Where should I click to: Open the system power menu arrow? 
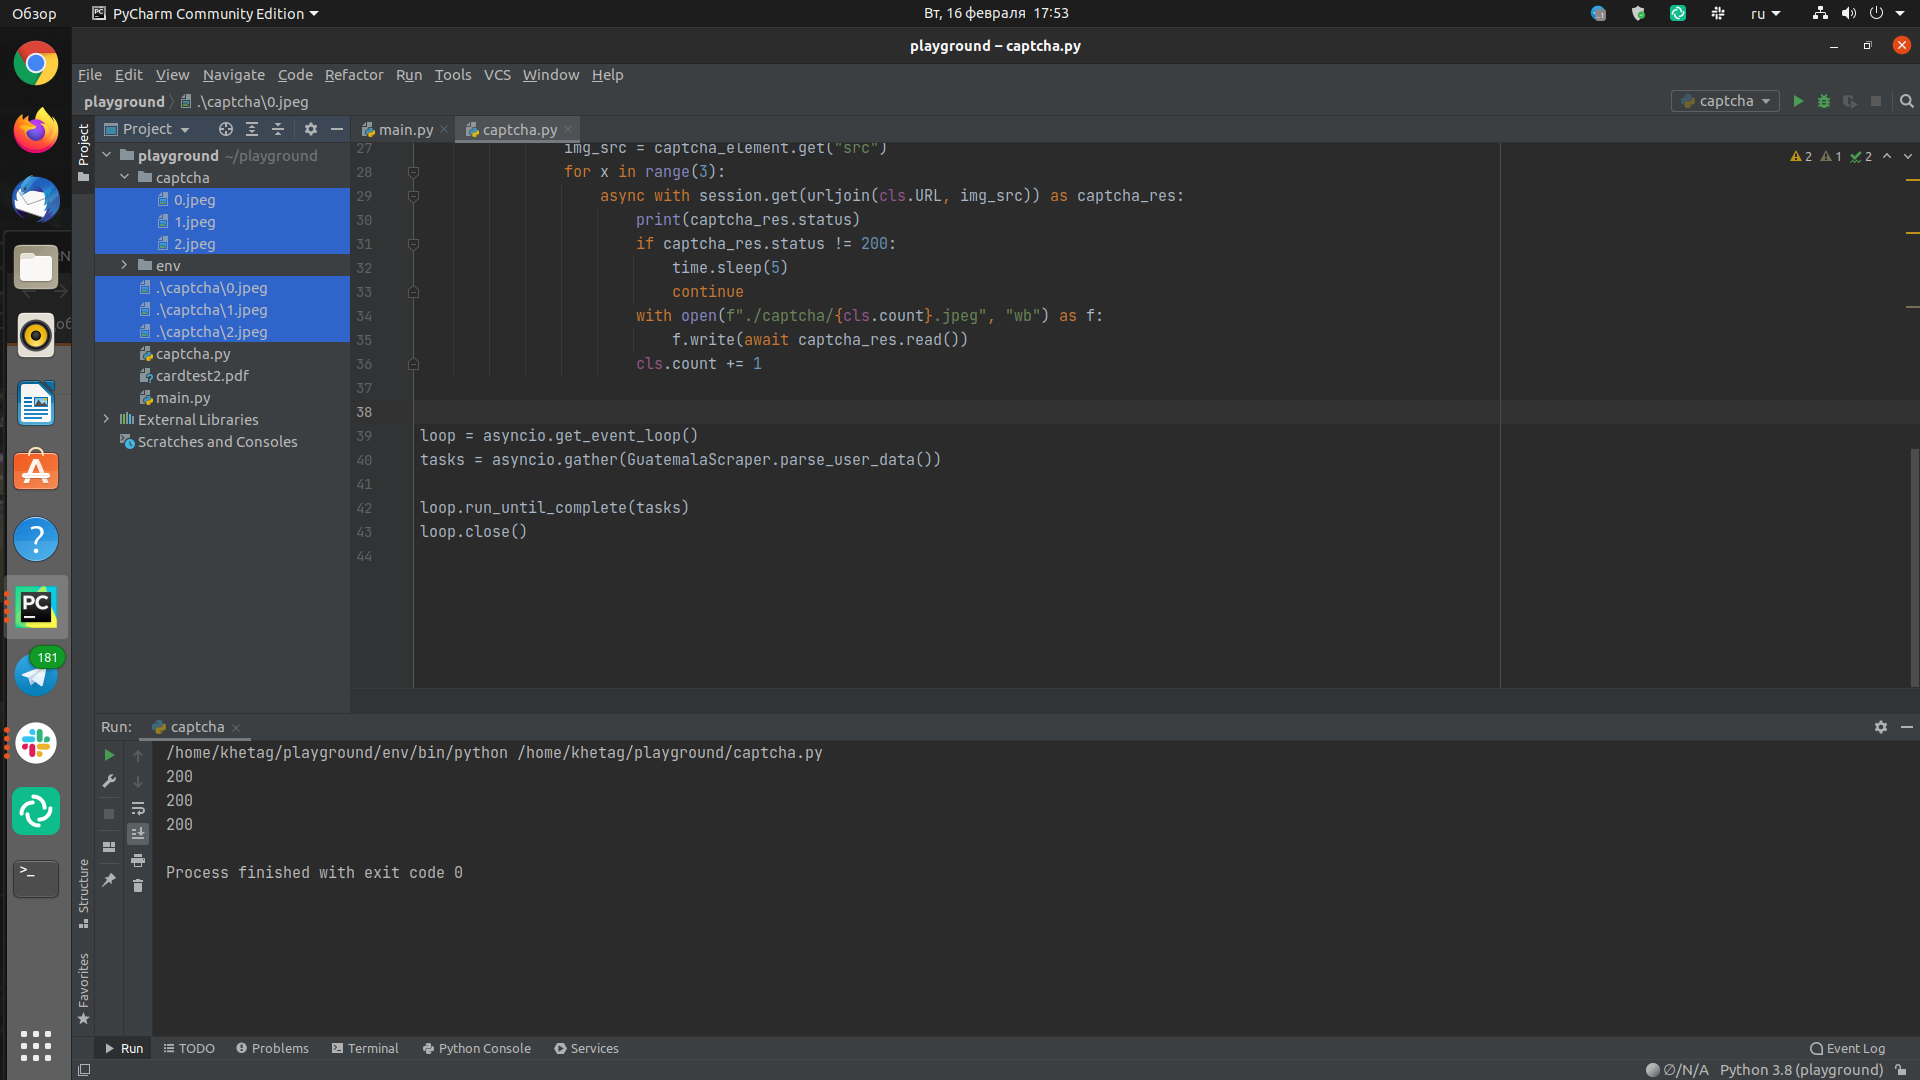[x=1900, y=14]
